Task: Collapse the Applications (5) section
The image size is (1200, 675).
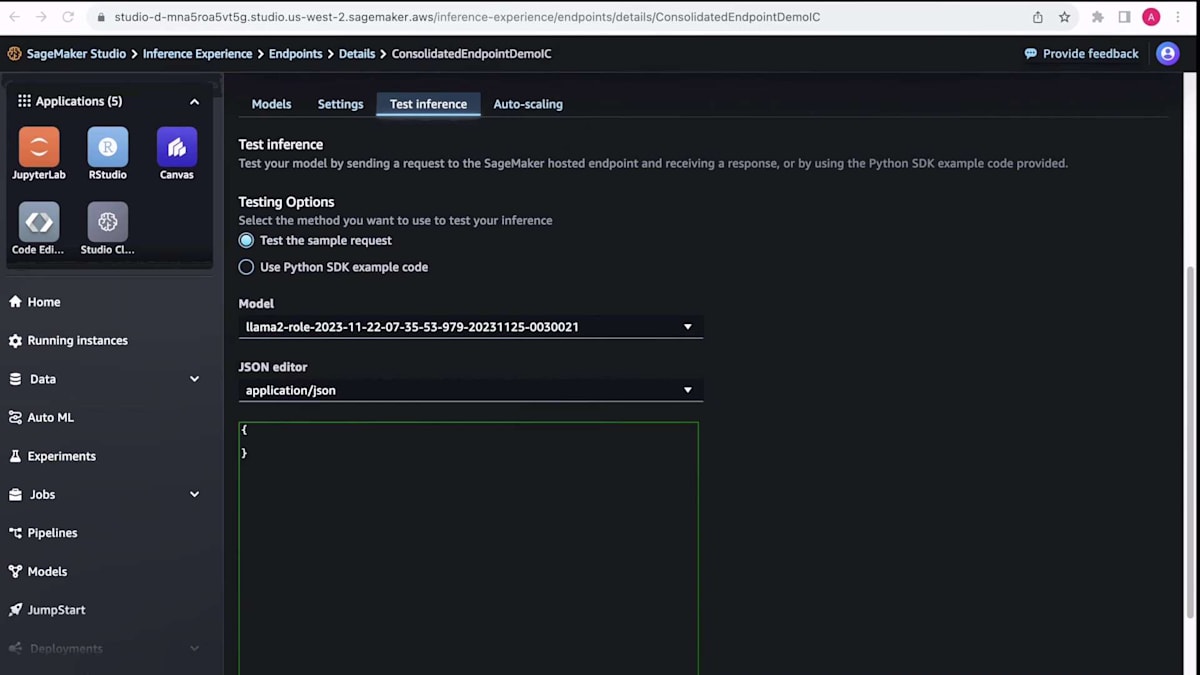Action: pyautogui.click(x=194, y=102)
